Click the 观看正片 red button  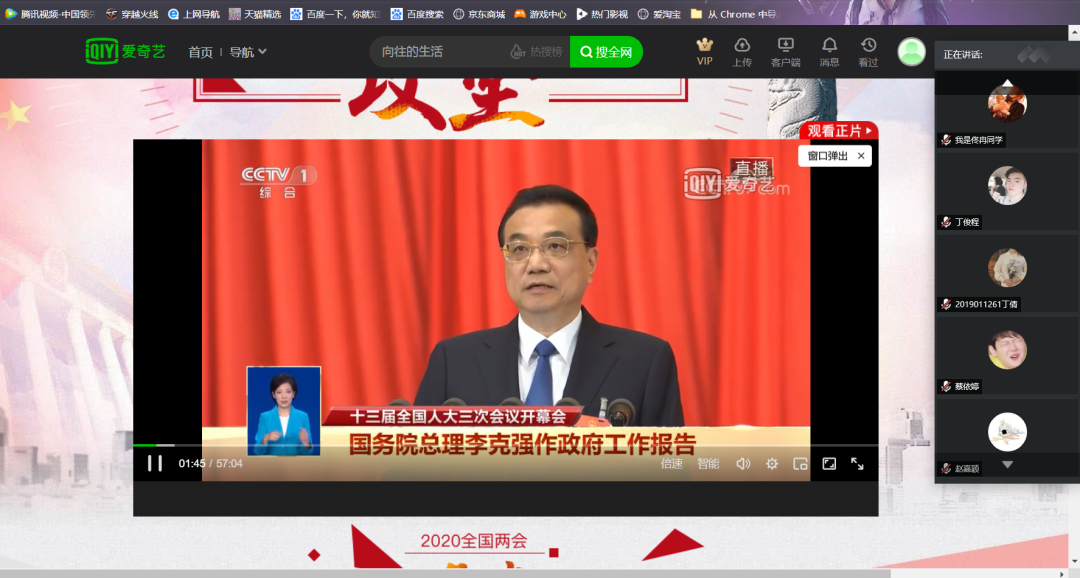tap(838, 131)
